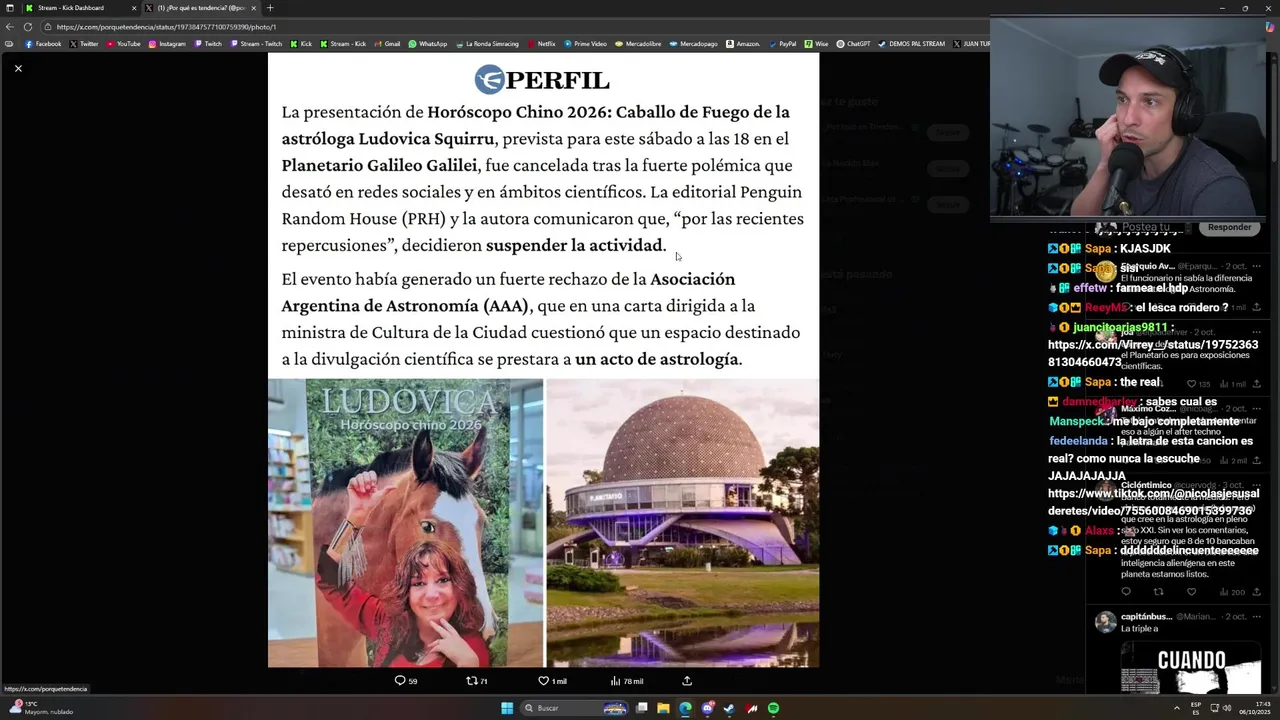
Task: Open a new browser tab
Action: click(x=270, y=8)
